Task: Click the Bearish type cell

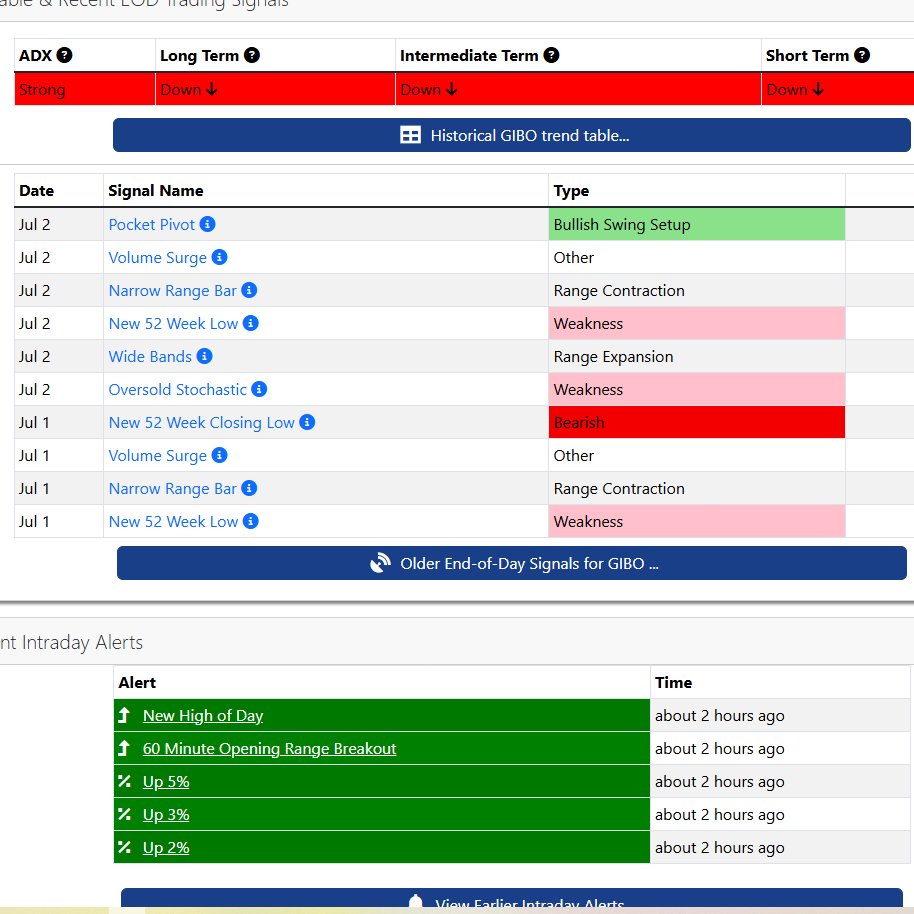Action: pyautogui.click(x=697, y=422)
